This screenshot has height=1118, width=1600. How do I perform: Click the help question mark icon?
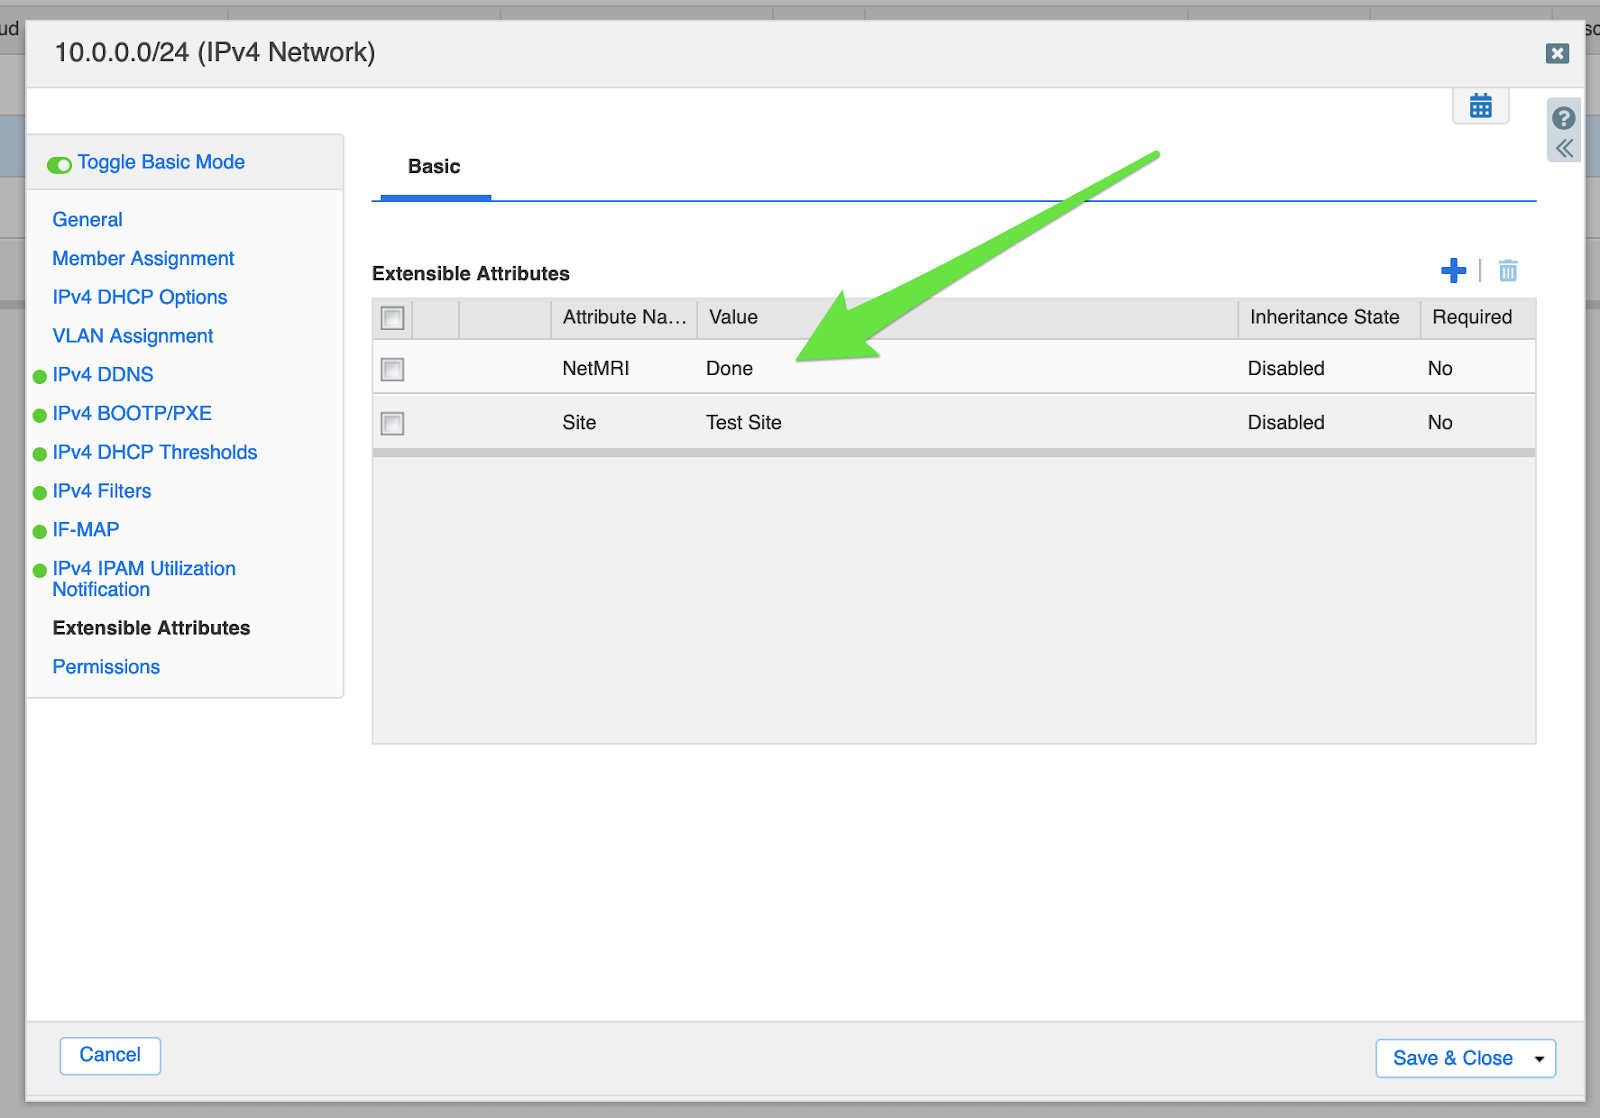1563,119
